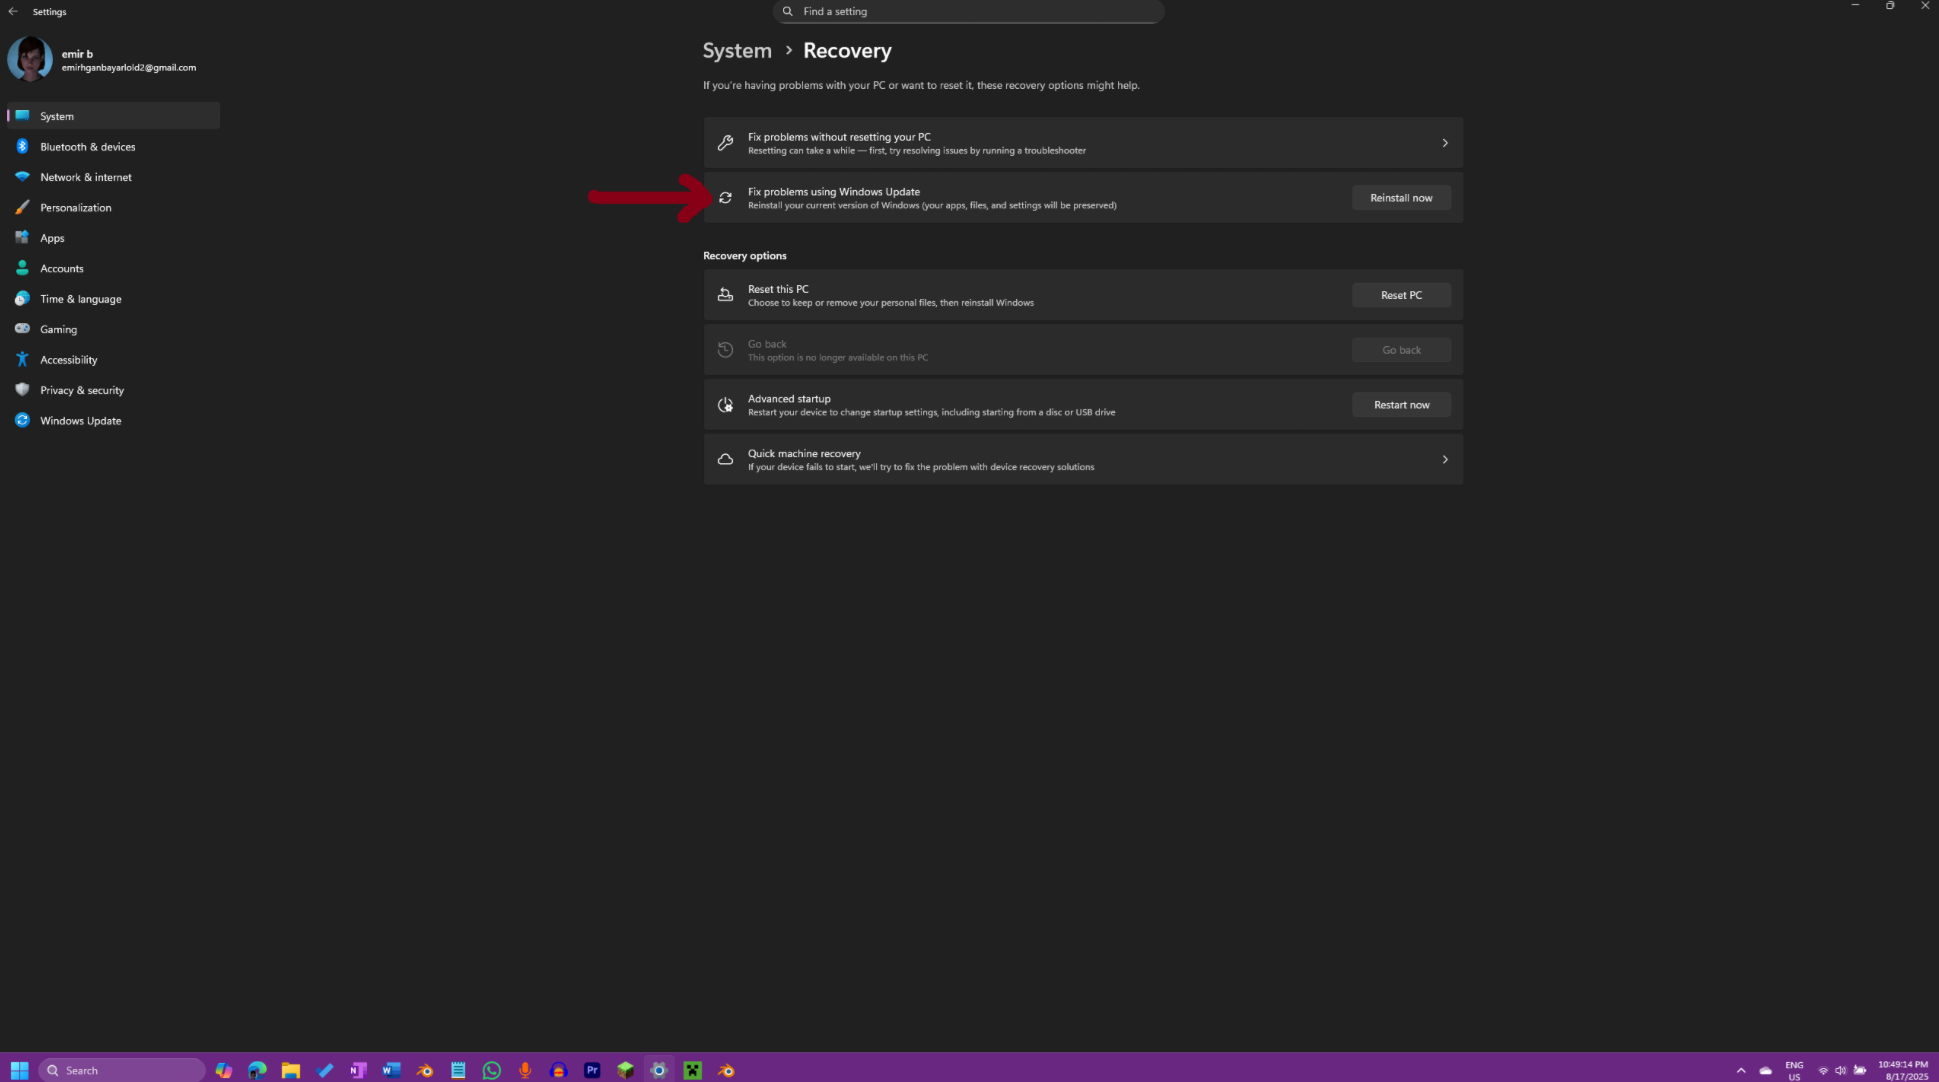
Task: Open WhatsApp from the taskbar
Action: click(x=492, y=1070)
